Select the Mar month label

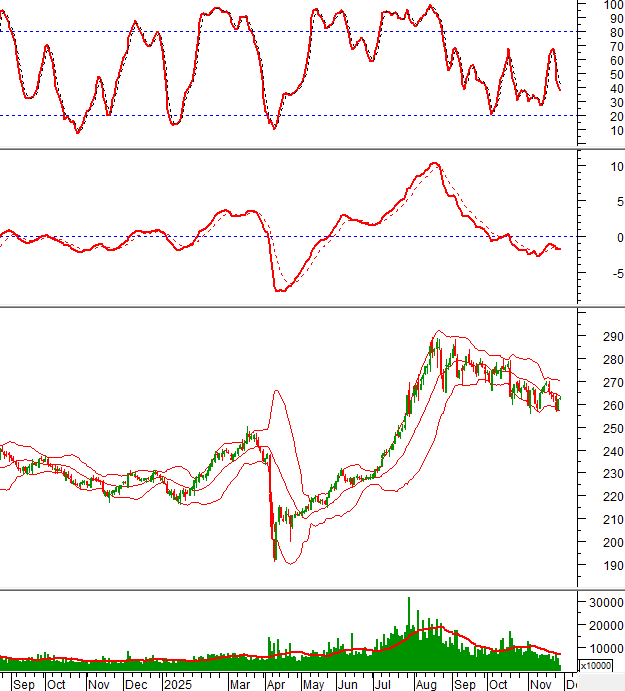[241, 684]
